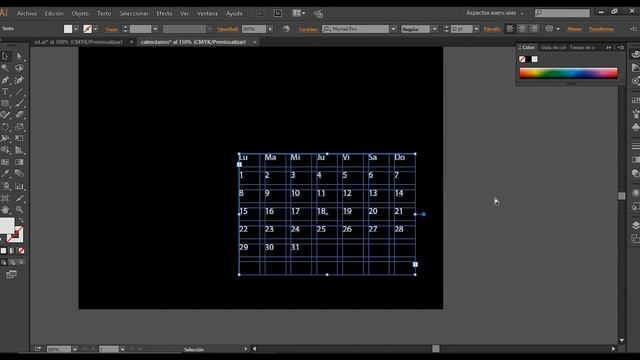Open the Archivo menu
This screenshot has width=640, height=360.
[27, 13]
